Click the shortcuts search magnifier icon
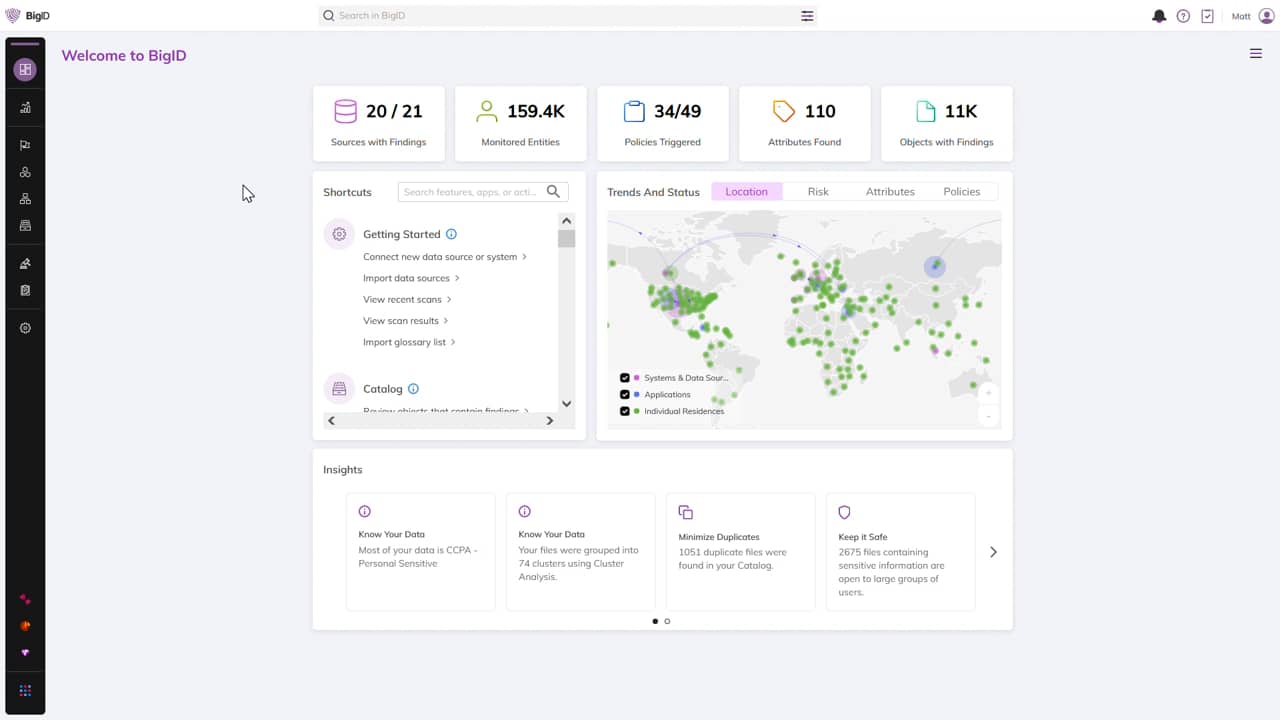Image resolution: width=1280 pixels, height=720 pixels. (553, 191)
